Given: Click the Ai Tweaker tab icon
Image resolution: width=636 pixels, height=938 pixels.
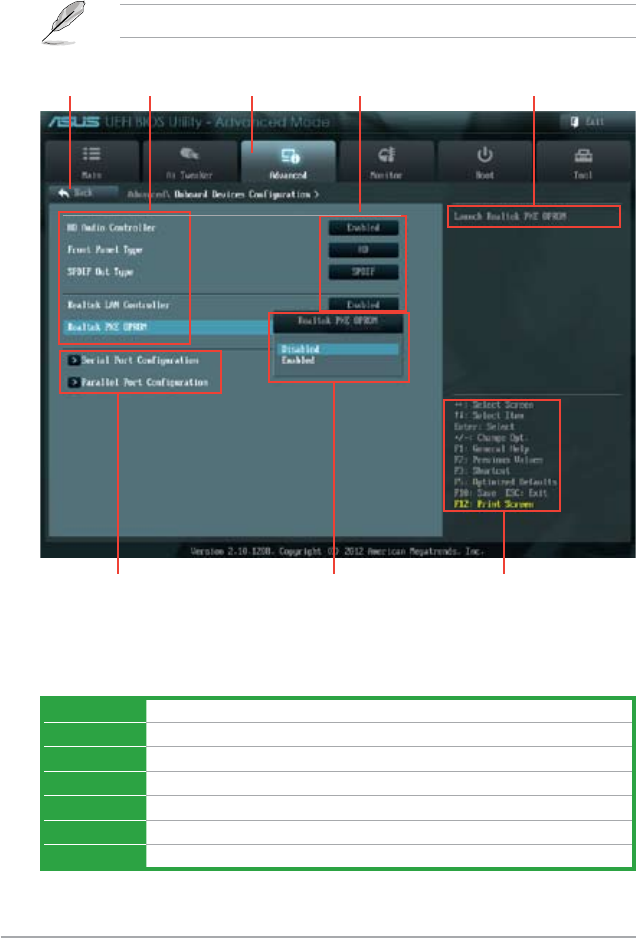Looking at the screenshot, I should (189, 154).
